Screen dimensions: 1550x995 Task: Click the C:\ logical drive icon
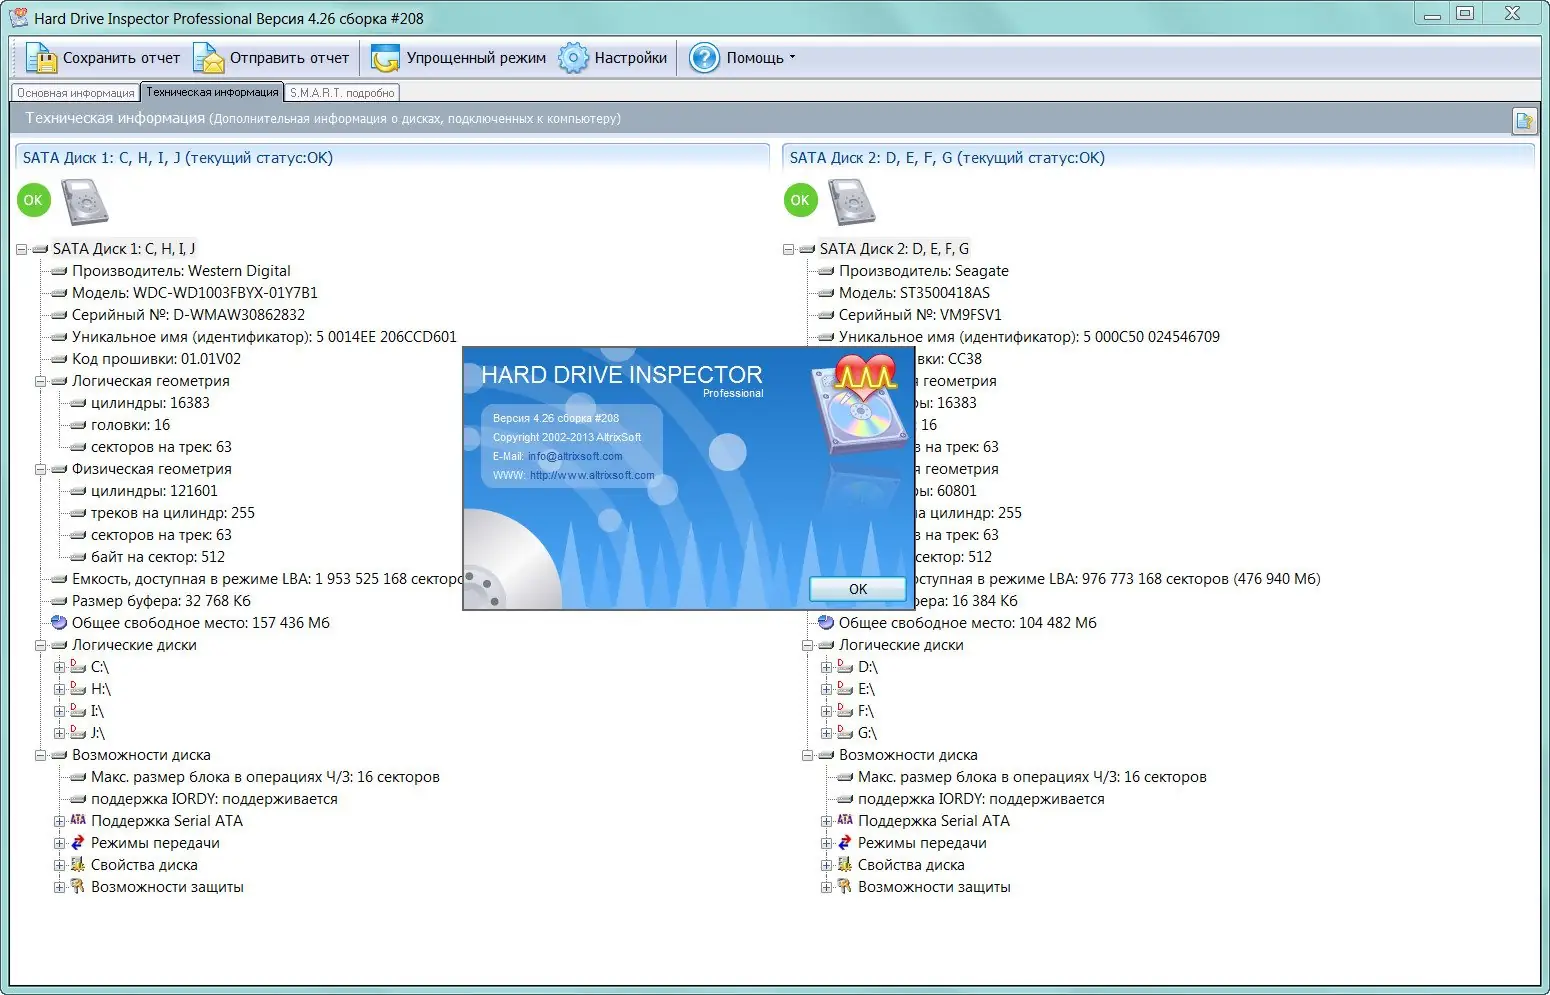coord(78,666)
